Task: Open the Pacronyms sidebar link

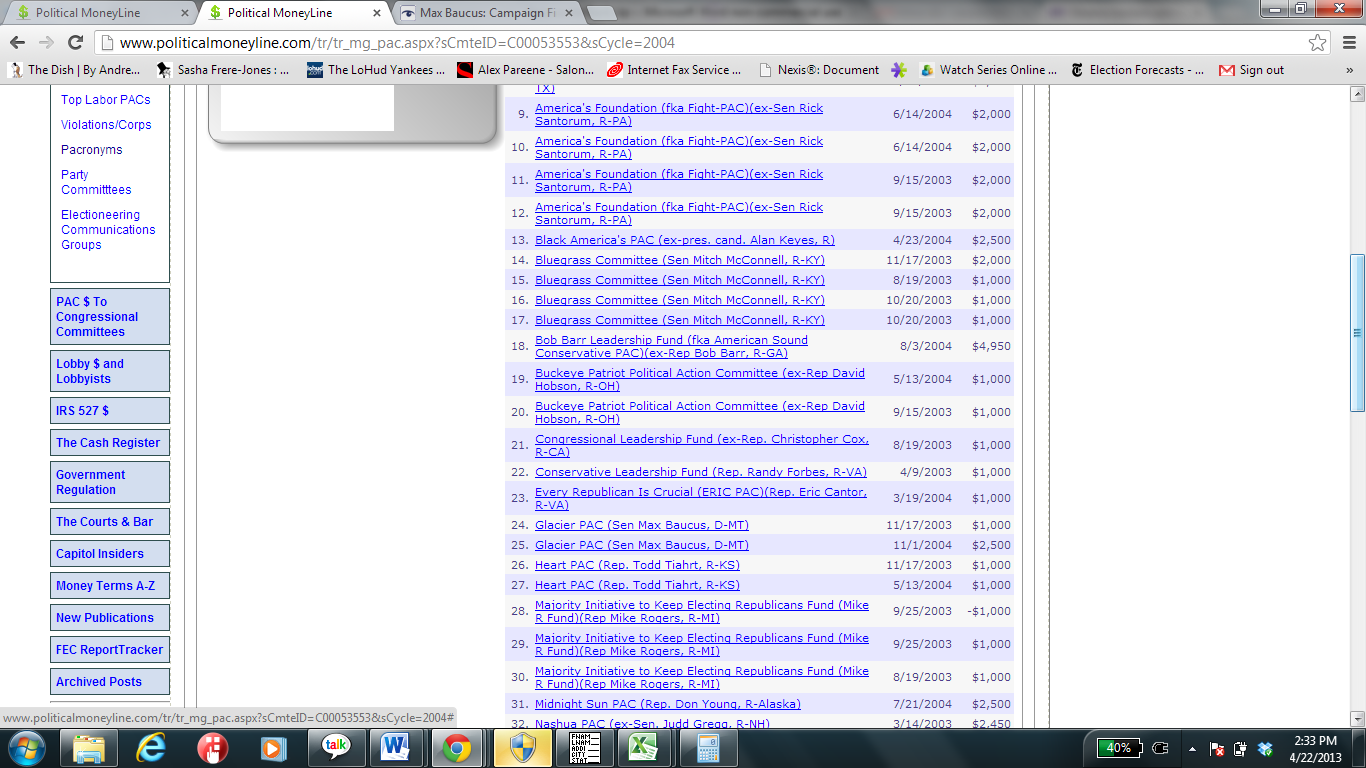Action: 91,150
